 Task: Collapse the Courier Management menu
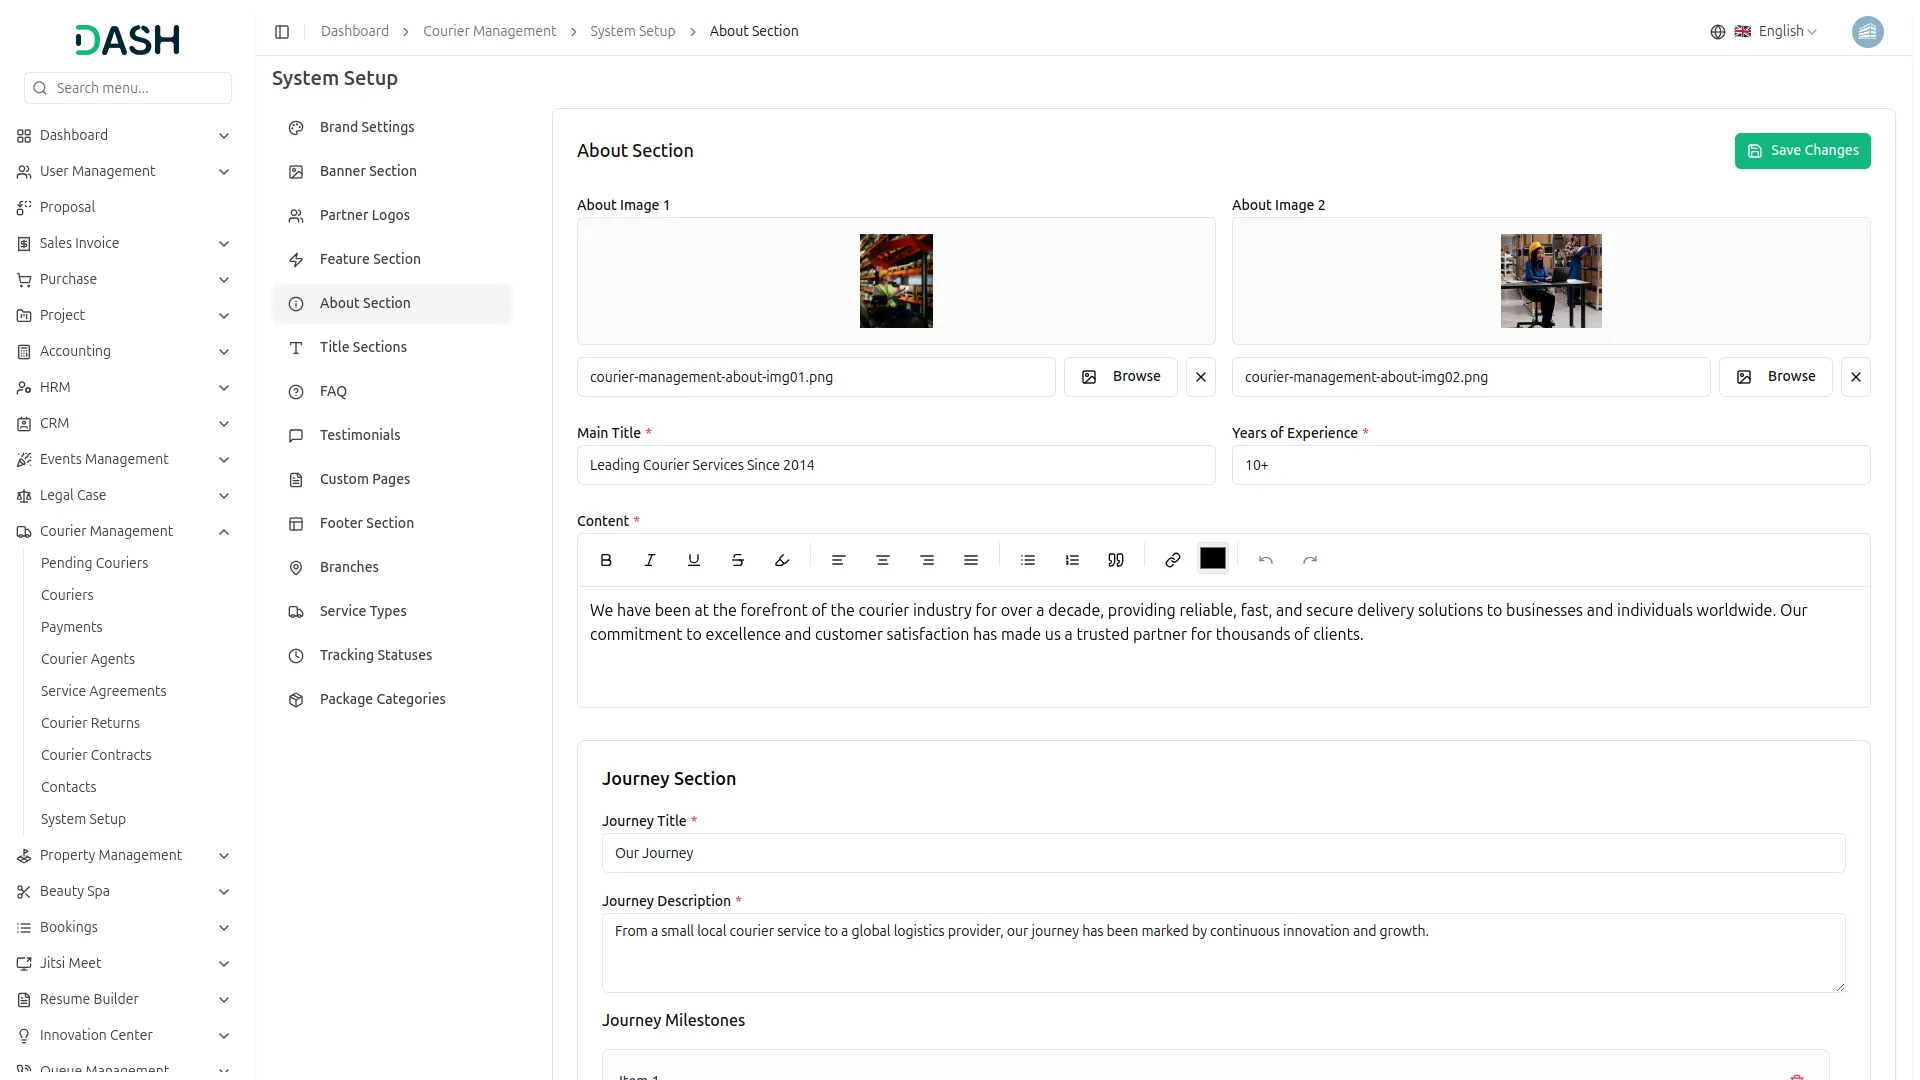click(224, 532)
